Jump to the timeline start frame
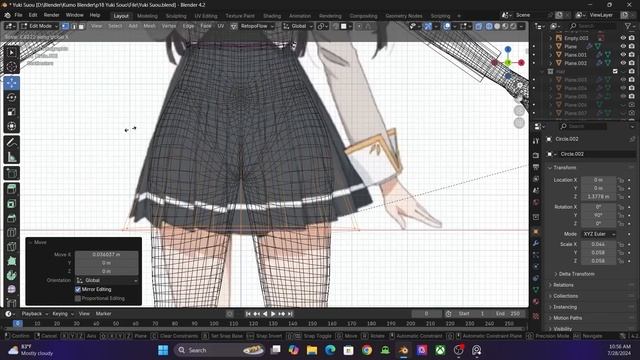Viewport: 640px width, 360px height. (248, 314)
